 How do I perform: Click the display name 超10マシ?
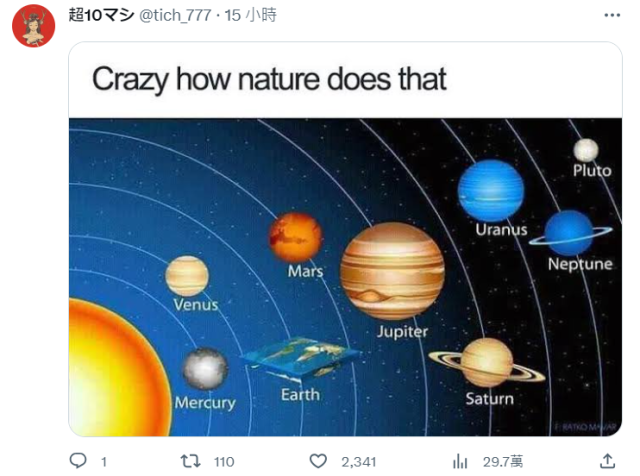pyautogui.click(x=98, y=14)
